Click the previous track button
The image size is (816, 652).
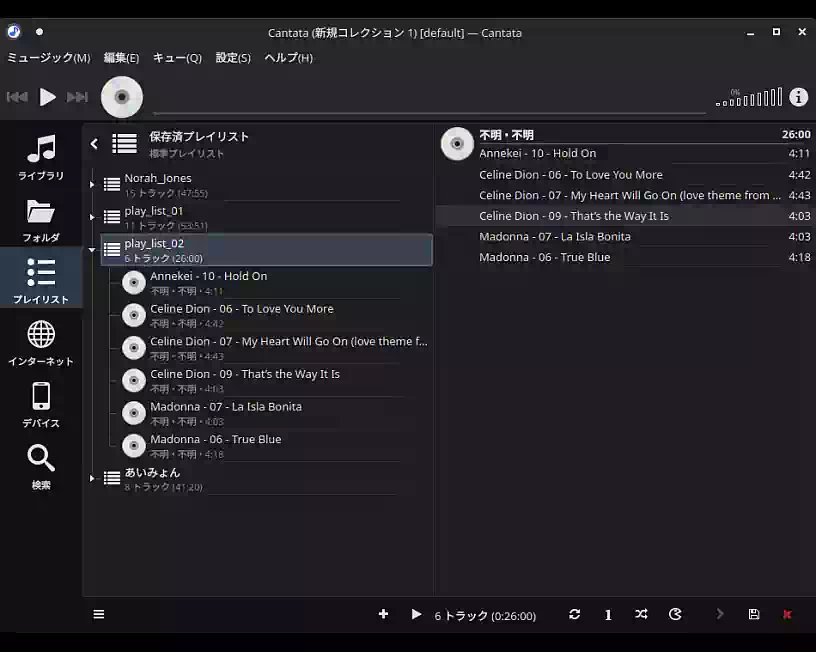[x=17, y=97]
